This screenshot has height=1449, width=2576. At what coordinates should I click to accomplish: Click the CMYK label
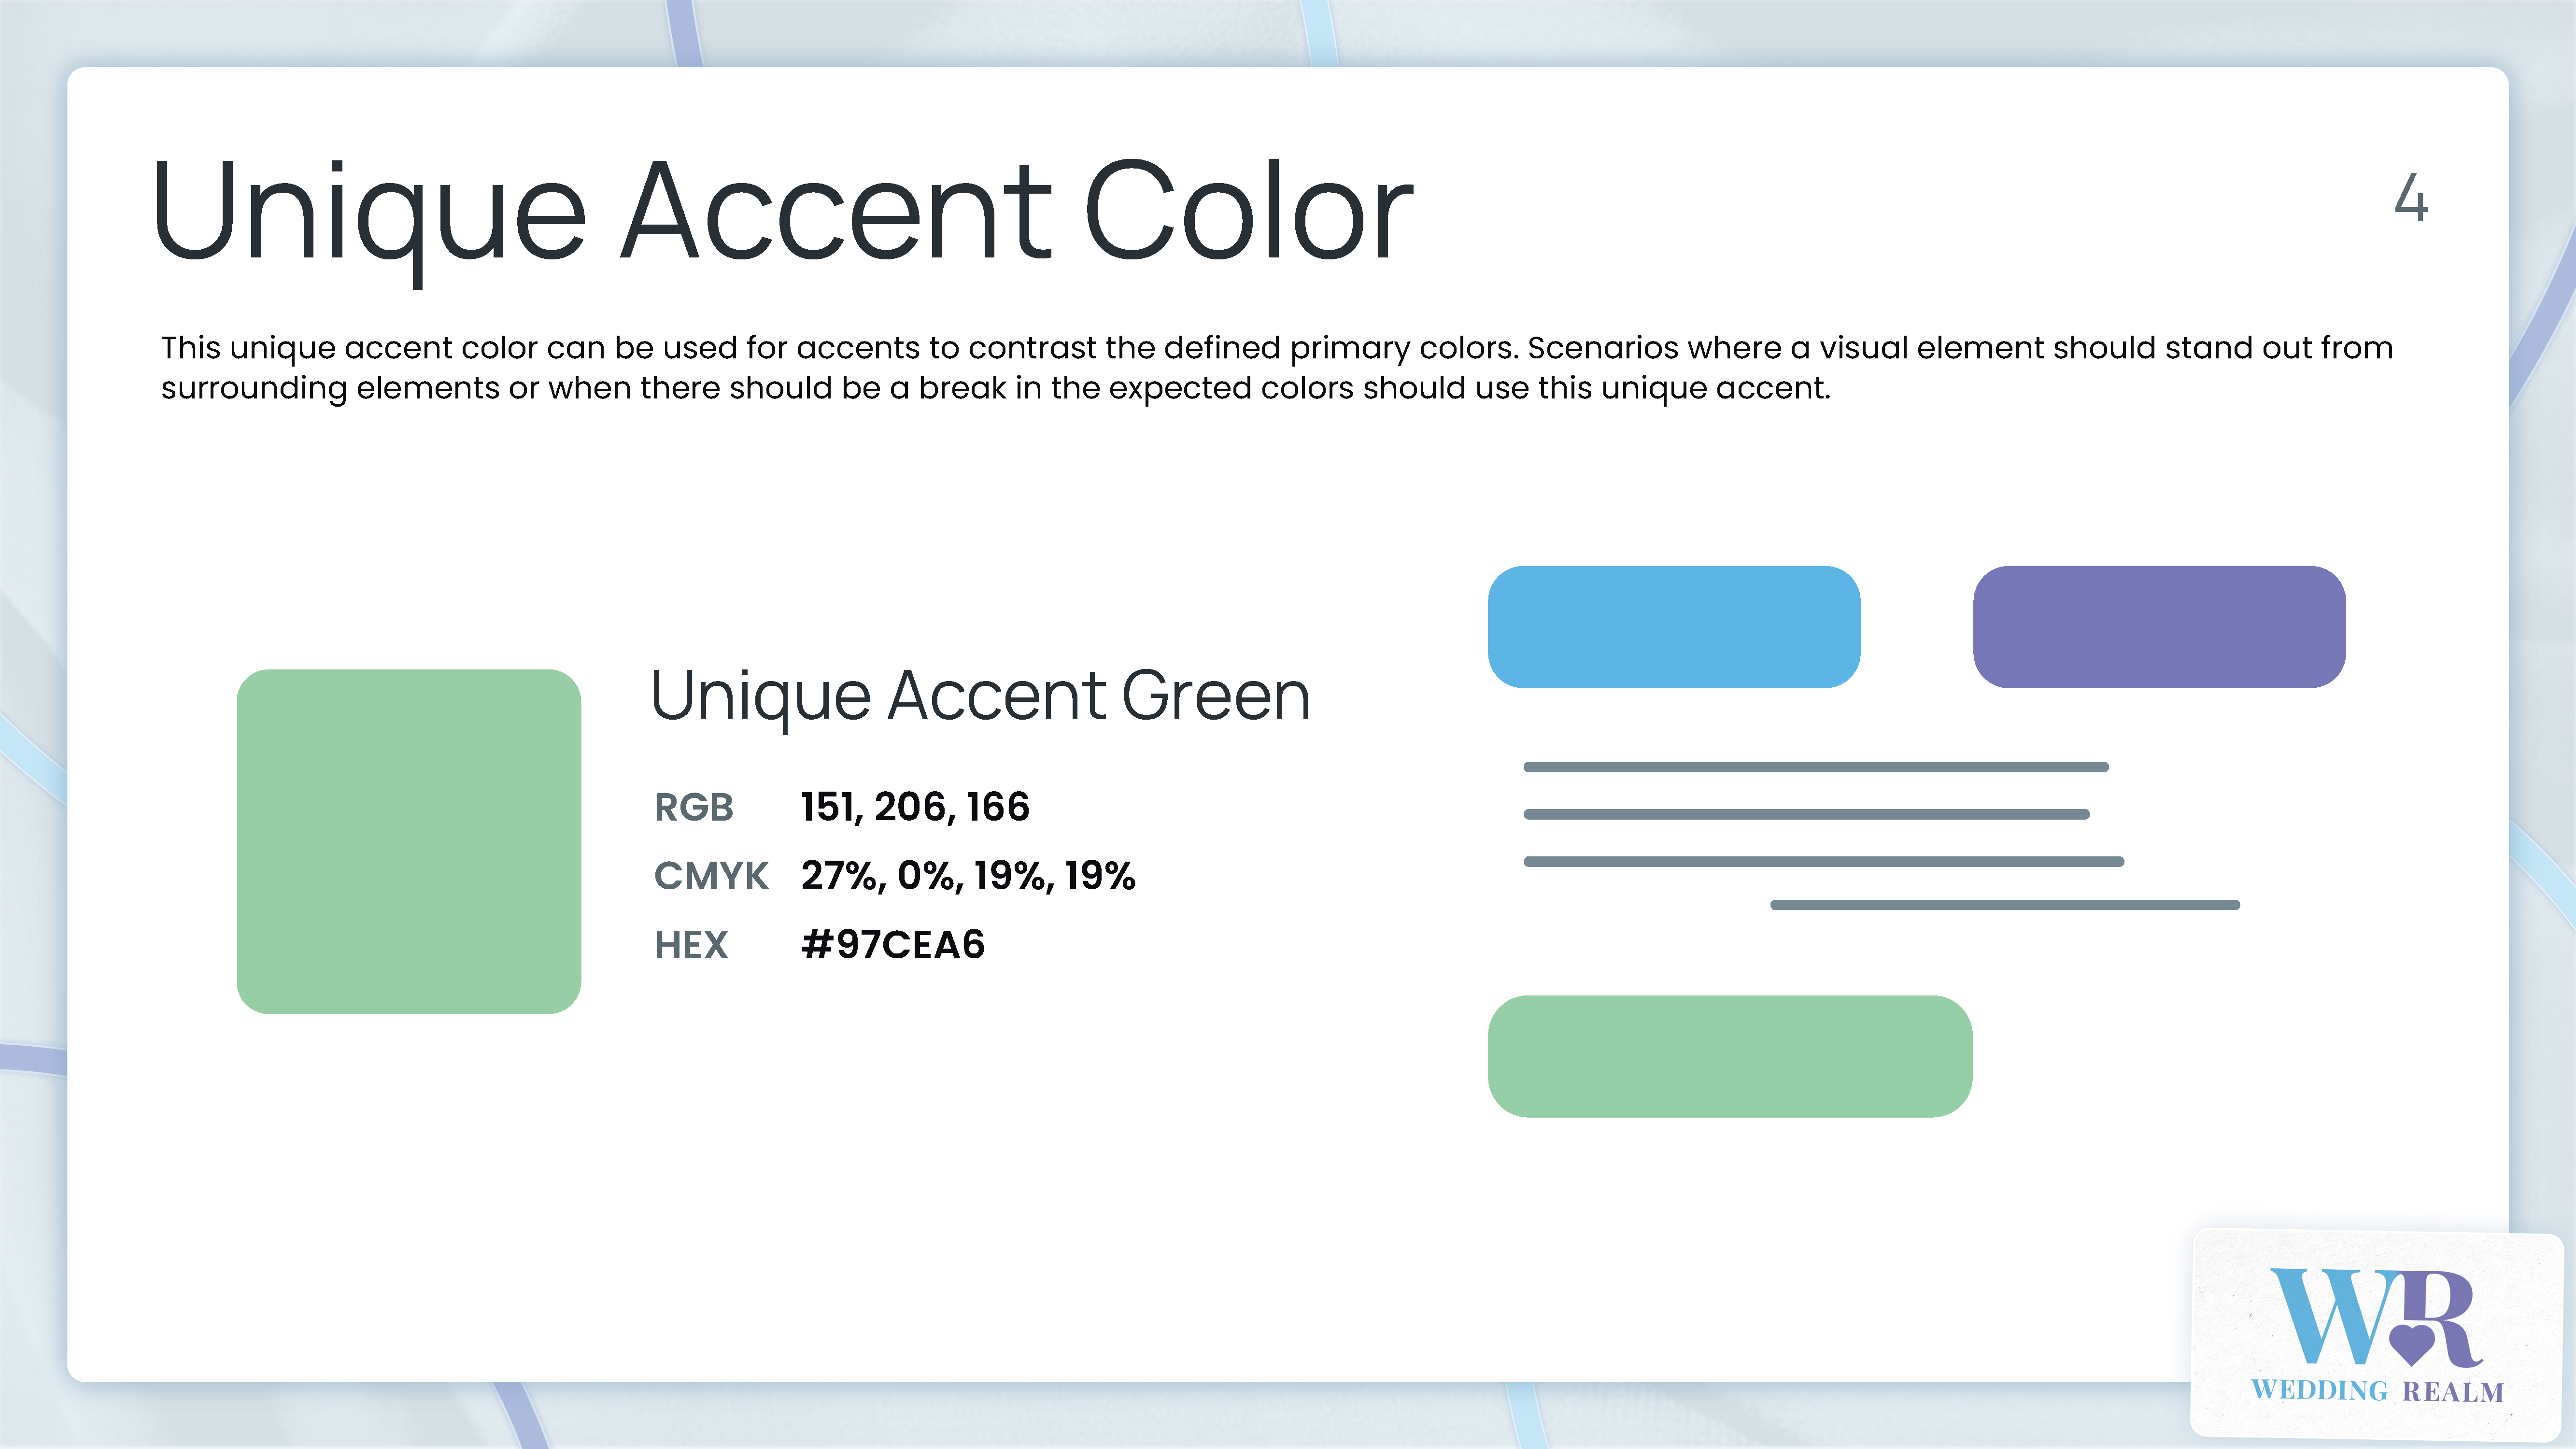coord(710,876)
